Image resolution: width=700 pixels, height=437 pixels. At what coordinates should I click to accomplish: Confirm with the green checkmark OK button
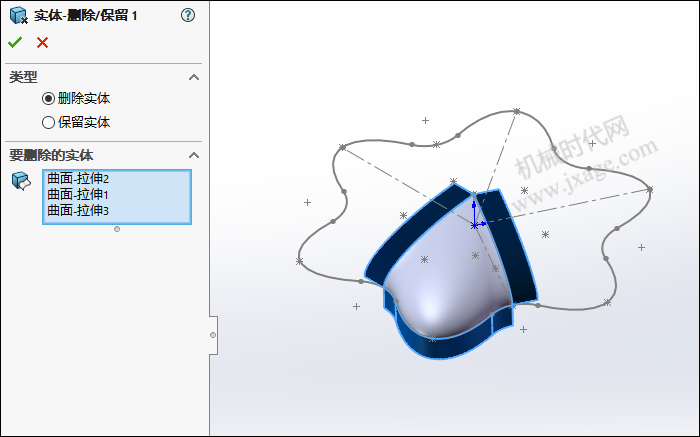pos(15,42)
